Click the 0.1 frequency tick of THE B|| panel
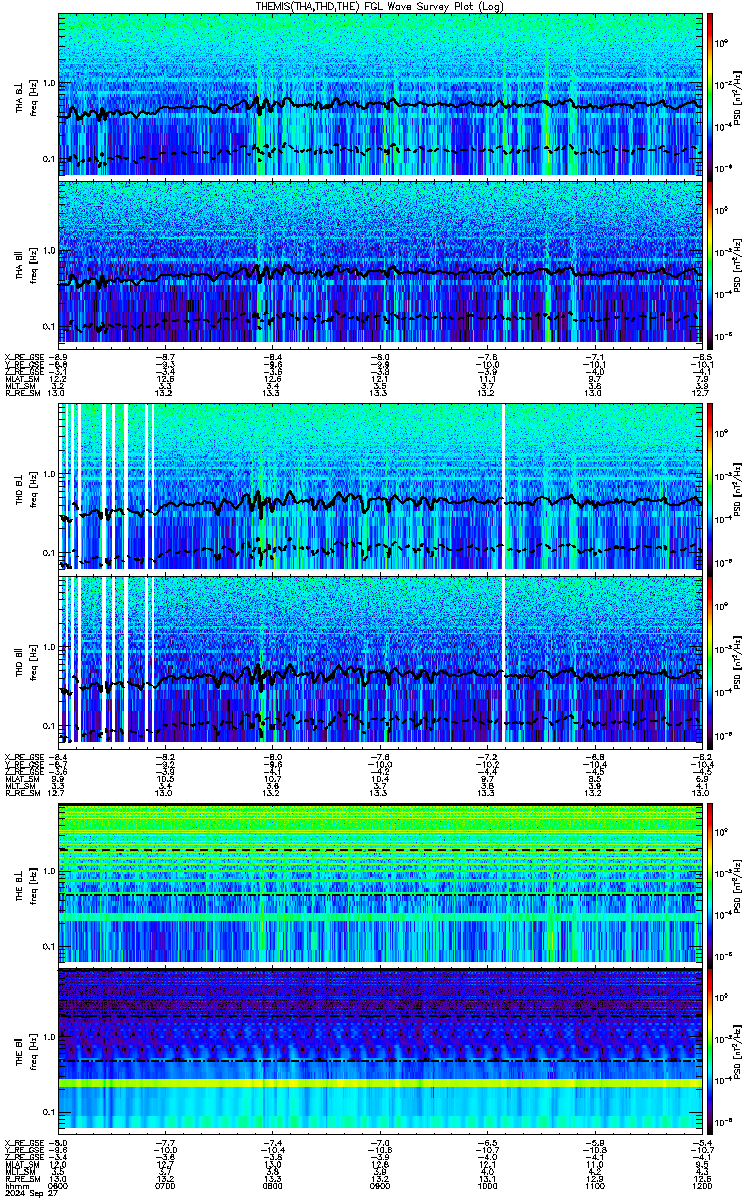 pyautogui.click(x=48, y=1112)
